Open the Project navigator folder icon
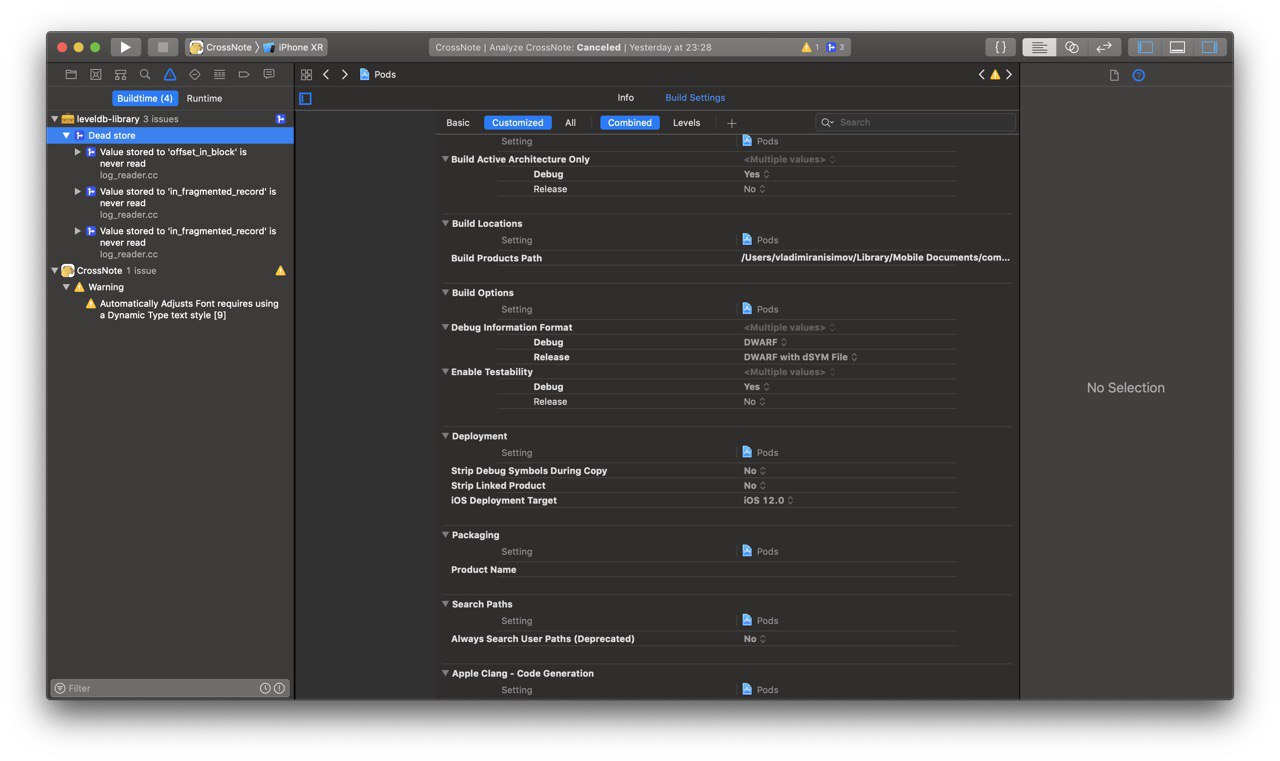Image resolution: width=1280 pixels, height=761 pixels. [71, 75]
